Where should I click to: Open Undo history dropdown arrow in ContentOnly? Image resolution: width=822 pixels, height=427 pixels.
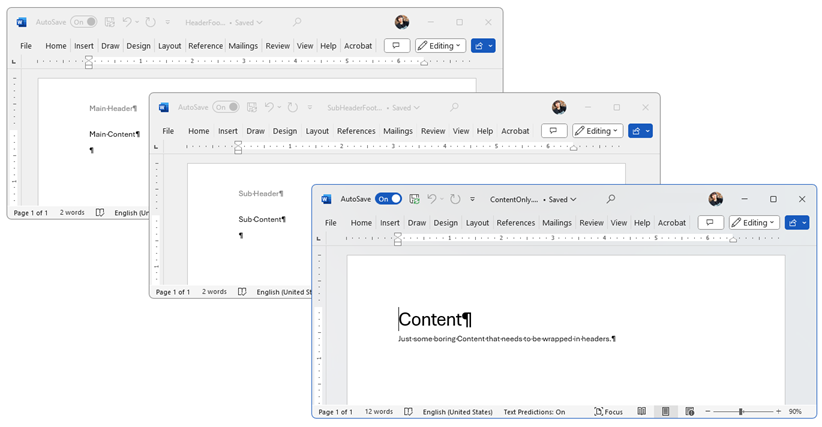coord(441,199)
